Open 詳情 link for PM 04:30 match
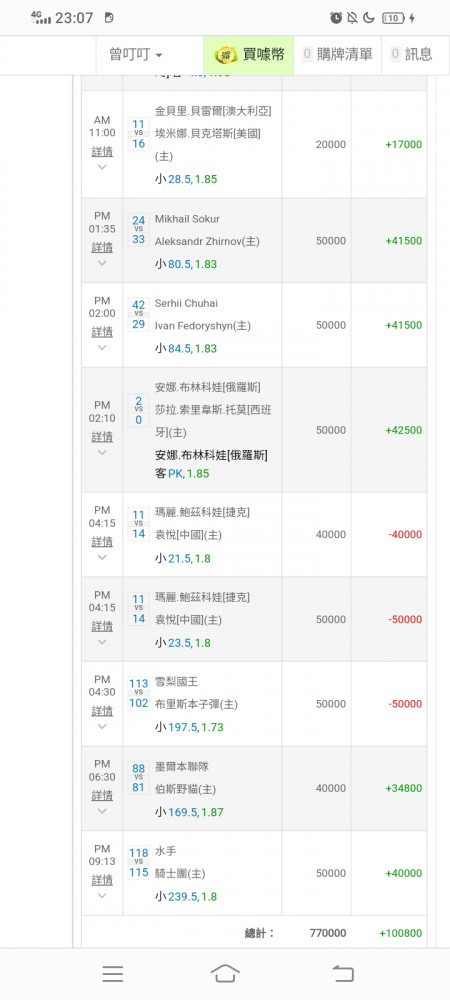 pyautogui.click(x=102, y=710)
